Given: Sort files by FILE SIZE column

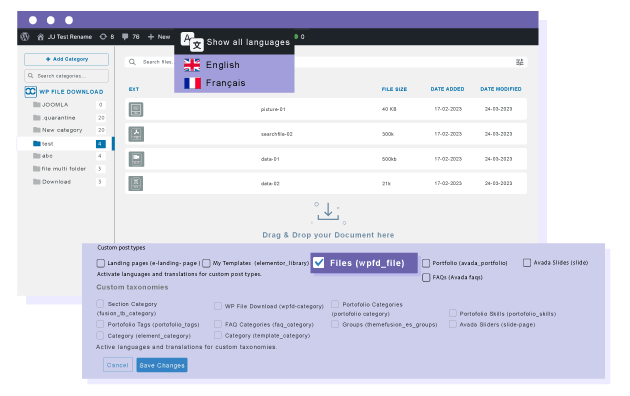Looking at the screenshot, I should pos(394,89).
